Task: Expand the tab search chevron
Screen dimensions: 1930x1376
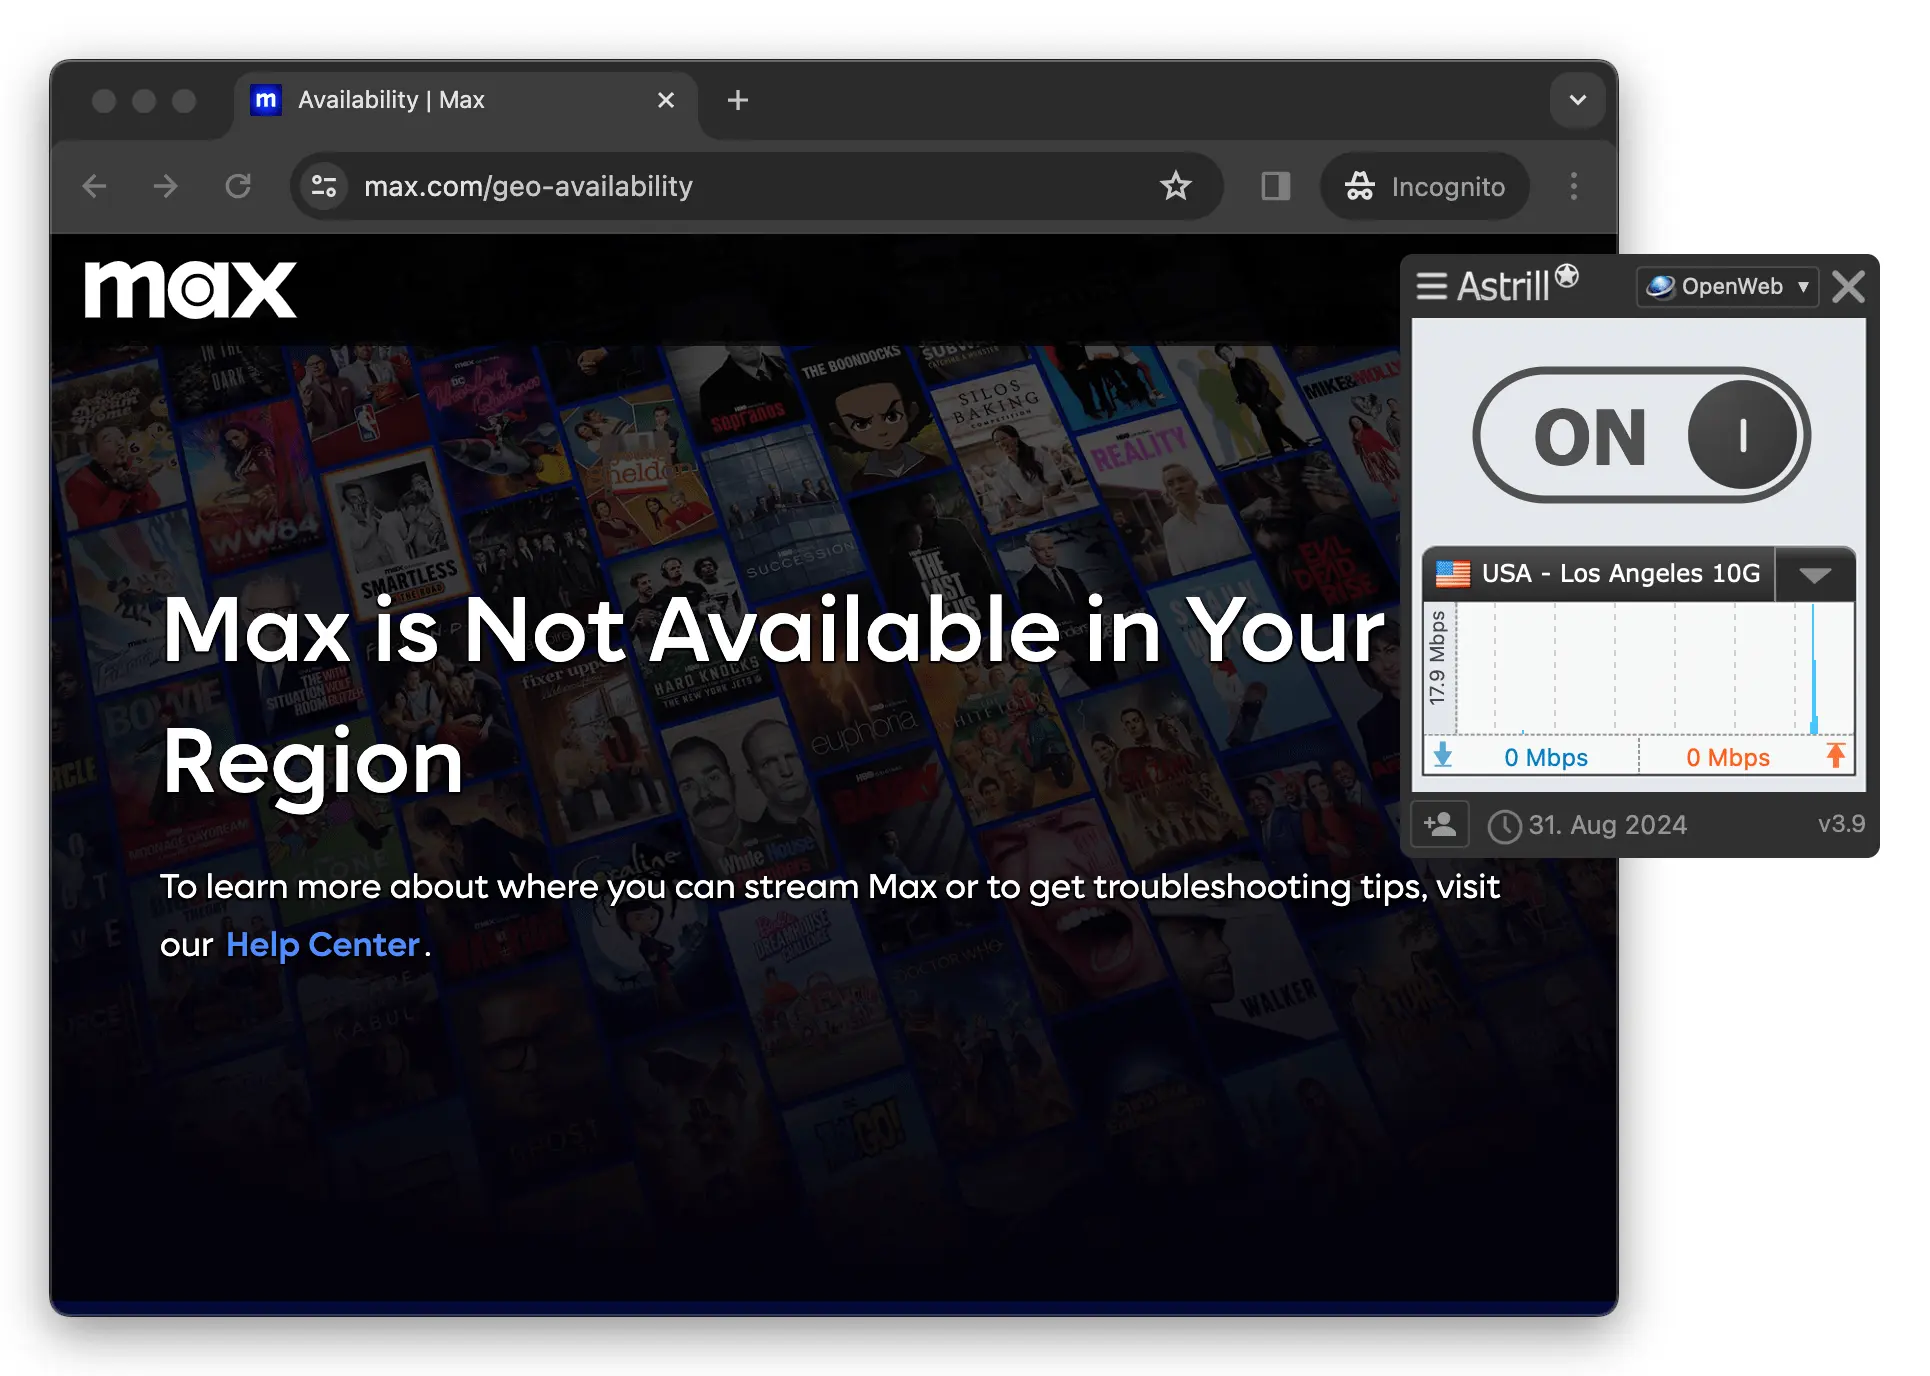Action: (1578, 100)
